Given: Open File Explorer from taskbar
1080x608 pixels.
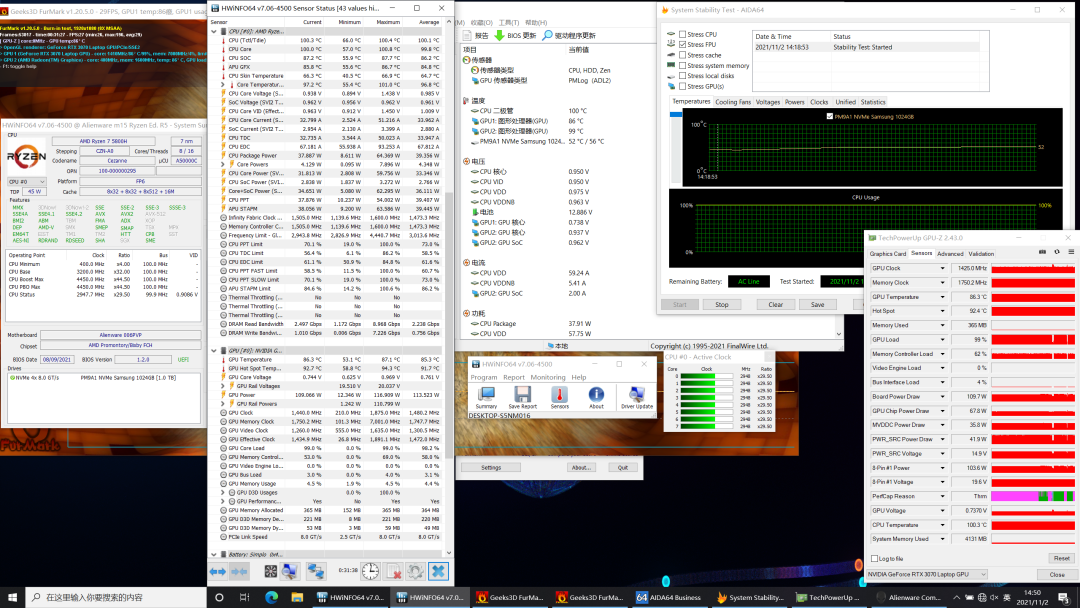Looking at the screenshot, I should pyautogui.click(x=297, y=597).
